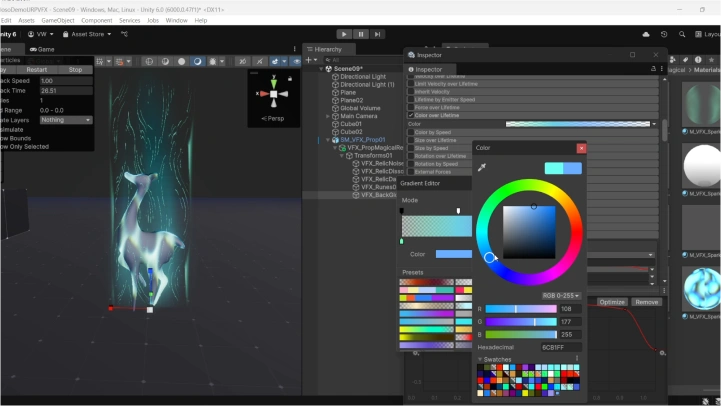Enable Rotation by Speed checkbox
This screenshot has width=721, height=406.
[411, 164]
